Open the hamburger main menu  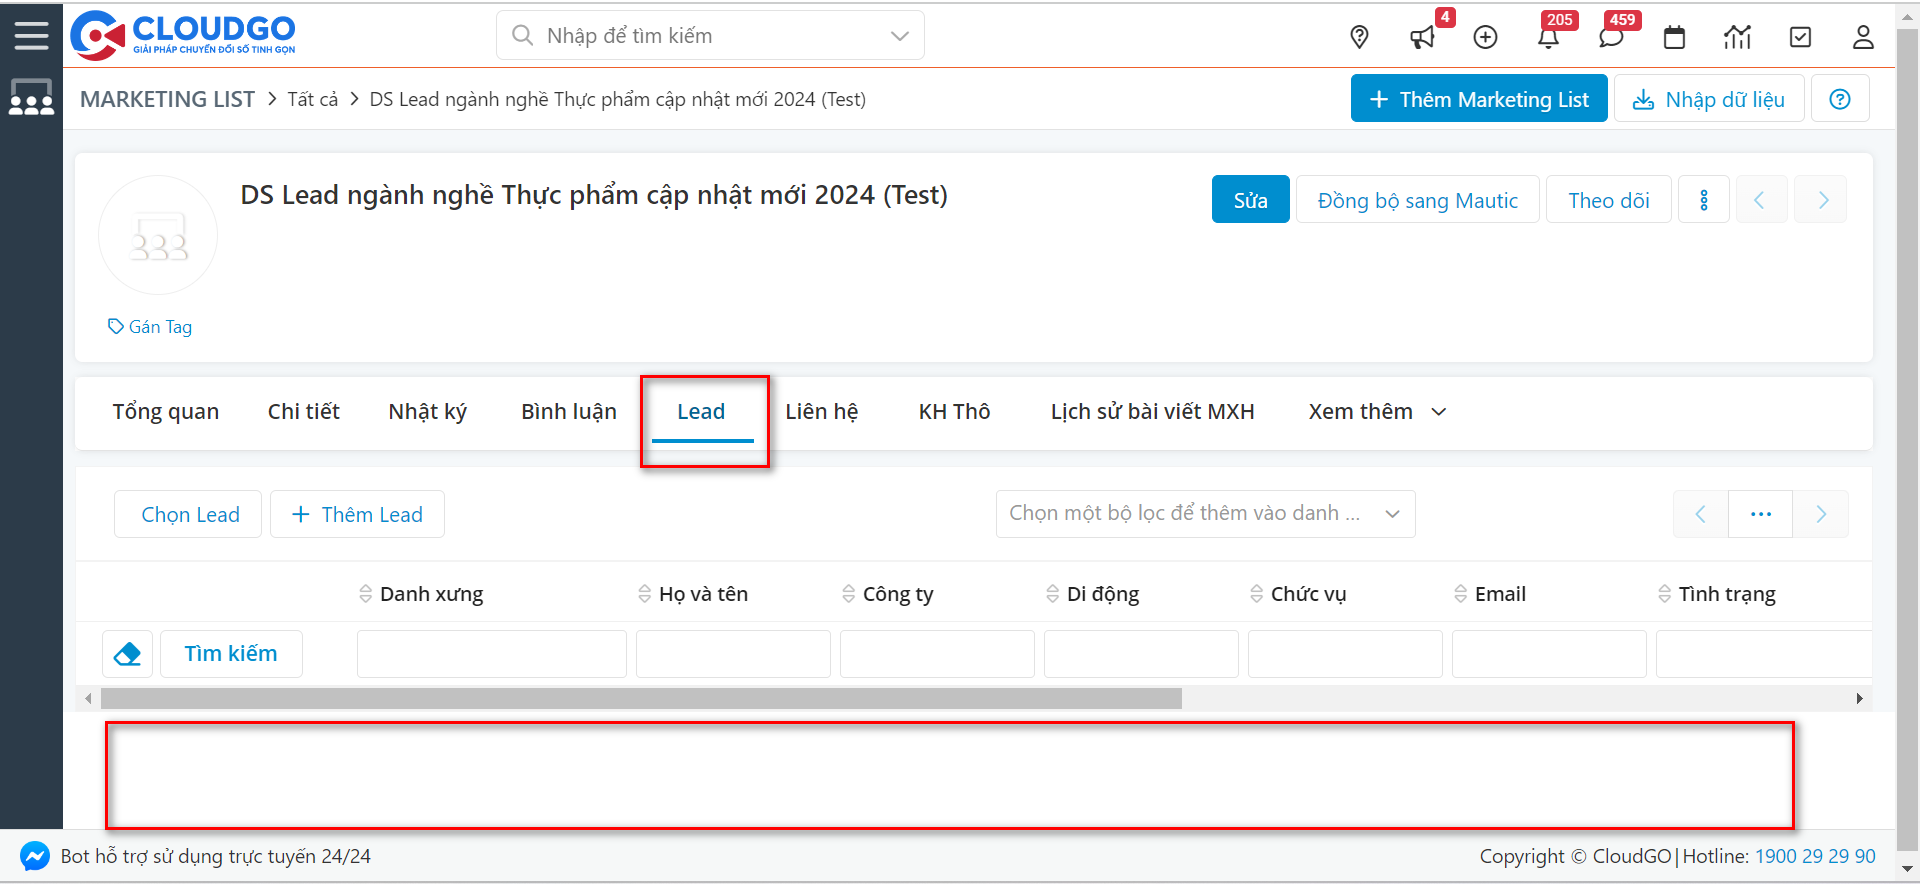click(x=31, y=35)
